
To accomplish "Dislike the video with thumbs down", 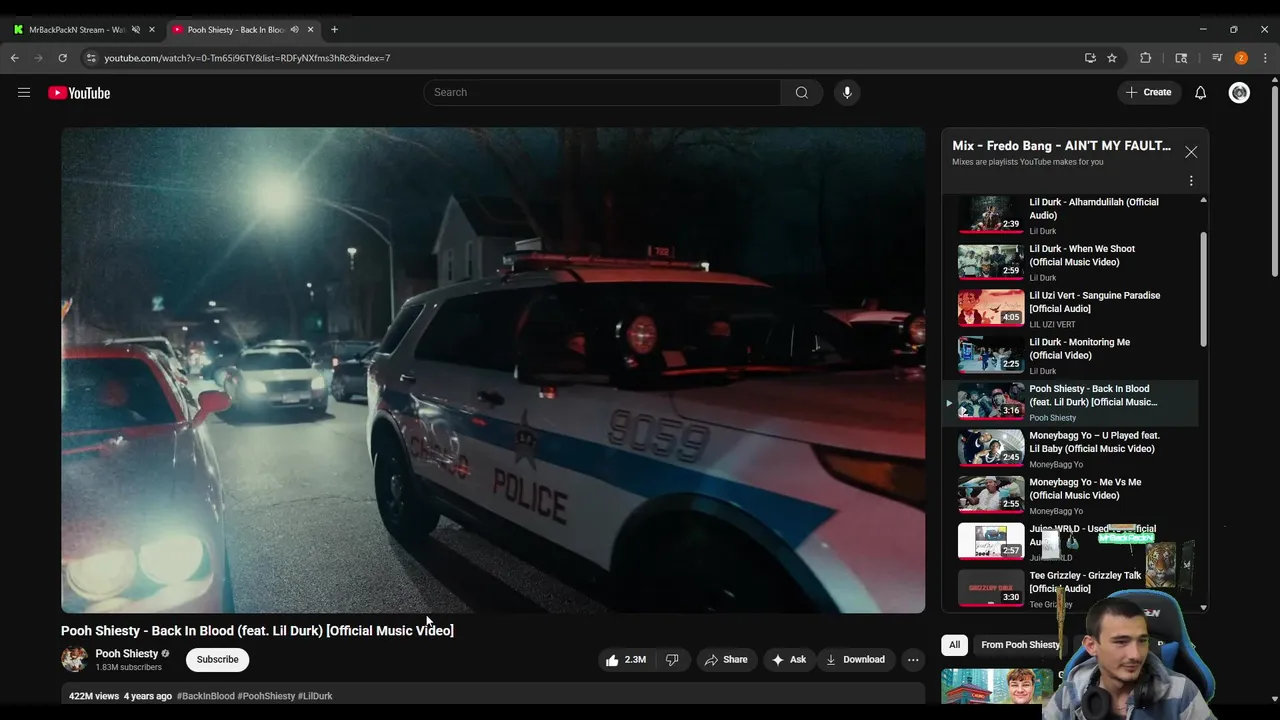I will (x=672, y=660).
